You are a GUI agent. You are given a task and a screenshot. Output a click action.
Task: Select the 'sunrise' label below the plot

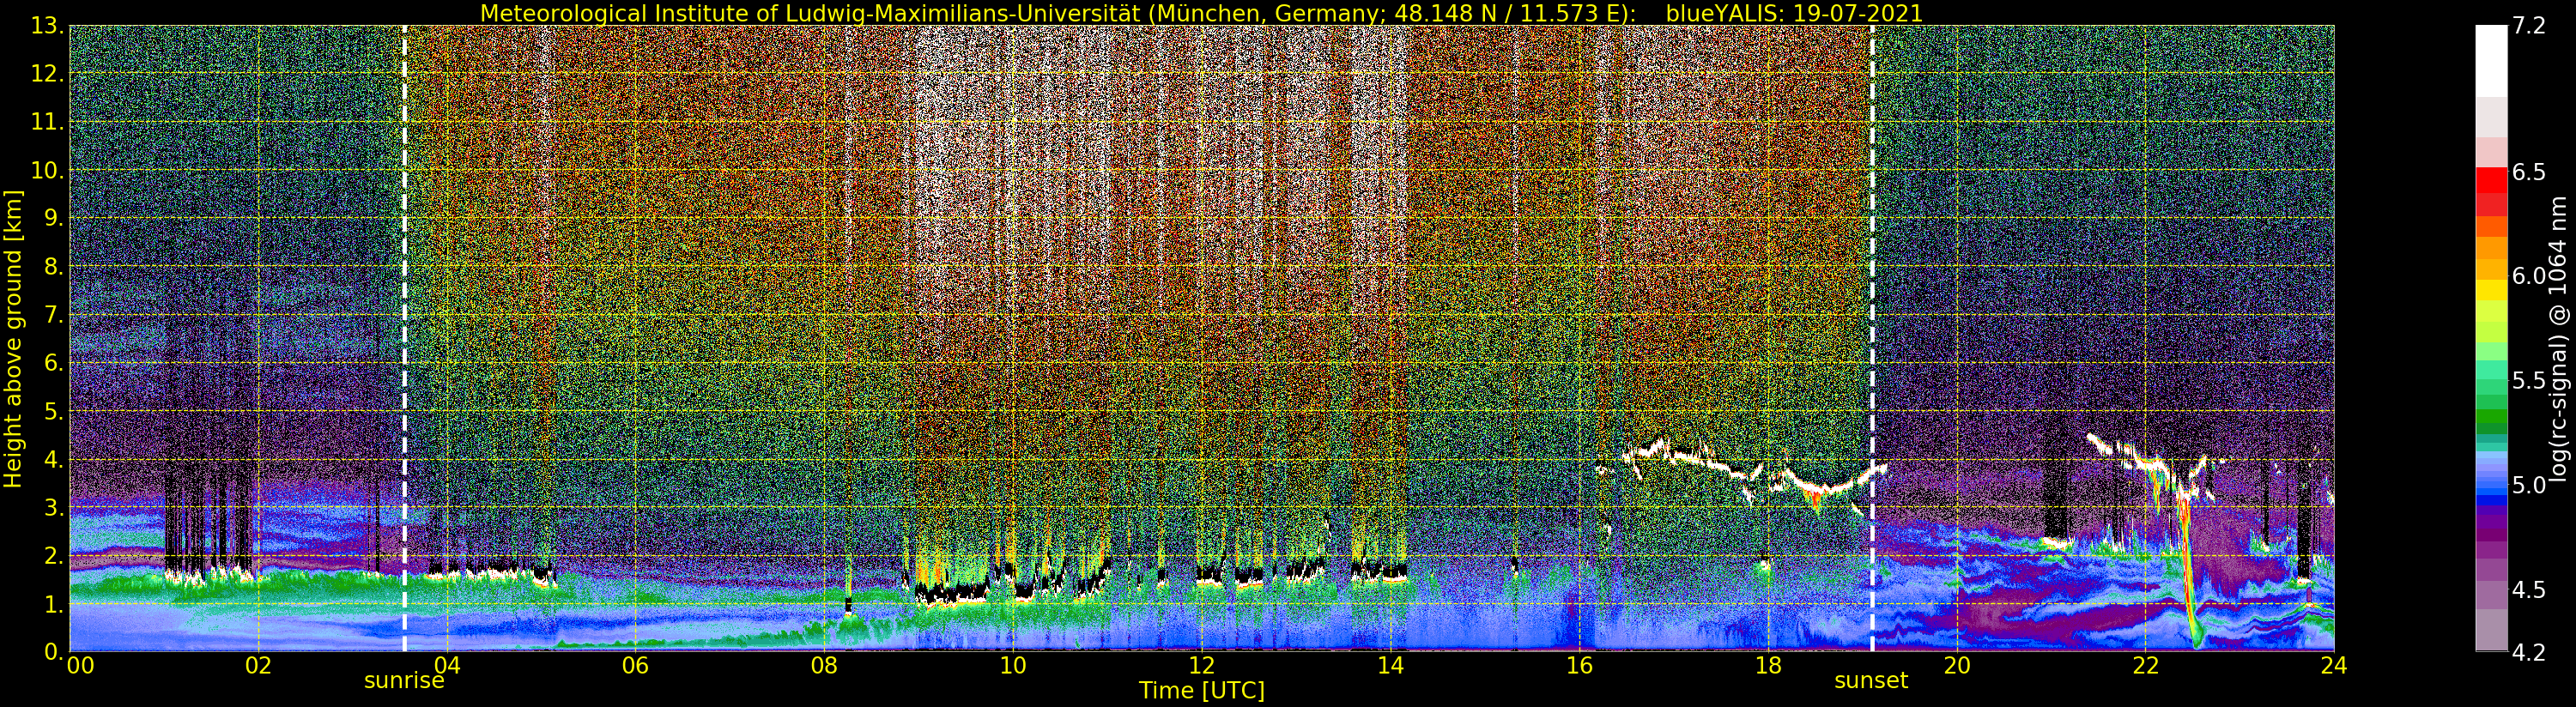pyautogui.click(x=404, y=681)
